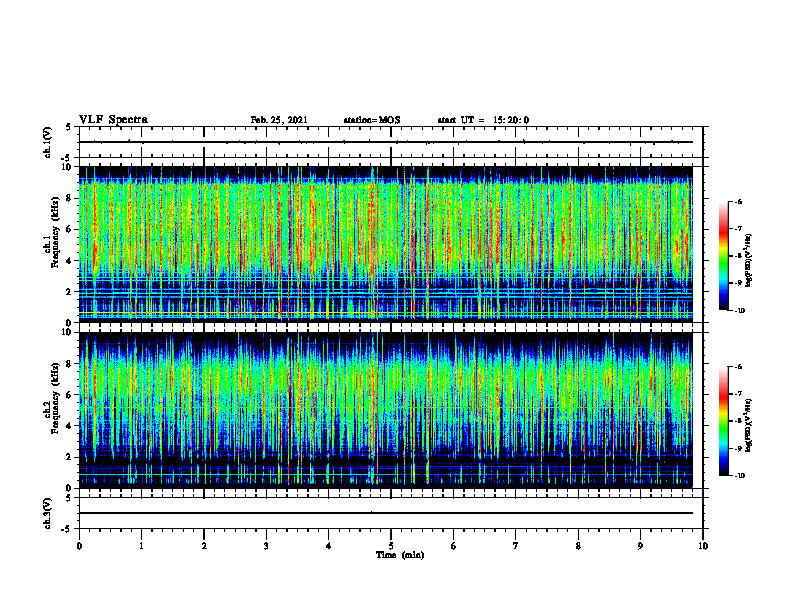792x612 pixels.
Task: Click the ch.1 voltage trace line
Action: click(x=386, y=142)
